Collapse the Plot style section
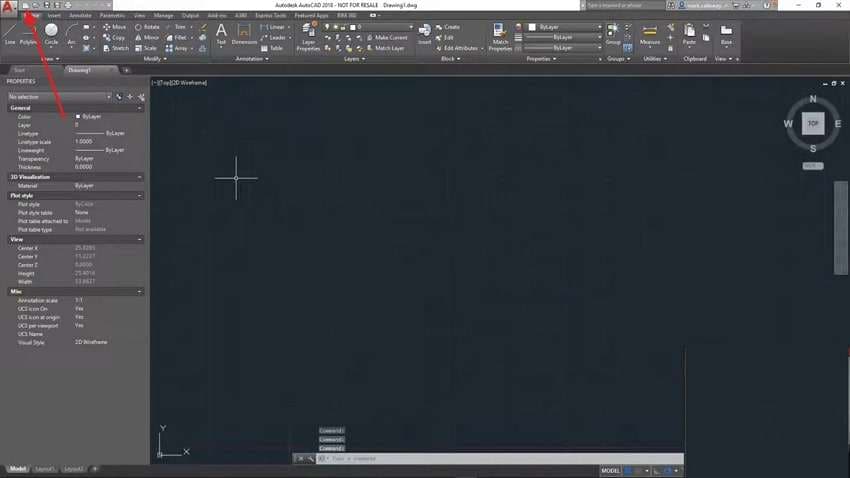 click(139, 196)
